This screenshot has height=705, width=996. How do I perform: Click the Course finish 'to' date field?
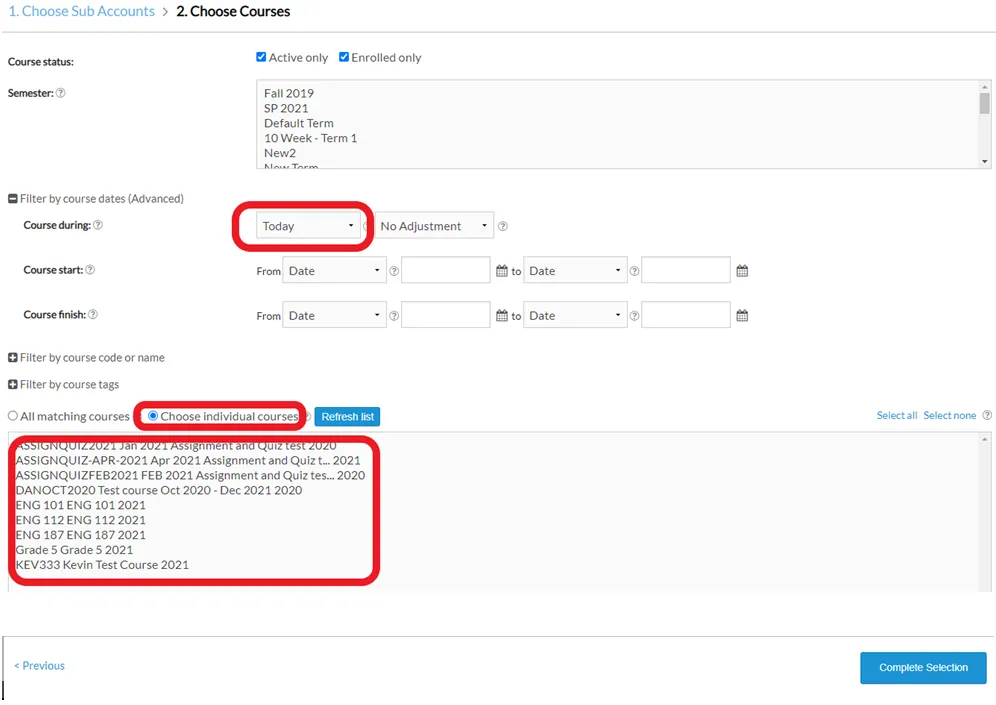pyautogui.click(x=686, y=316)
